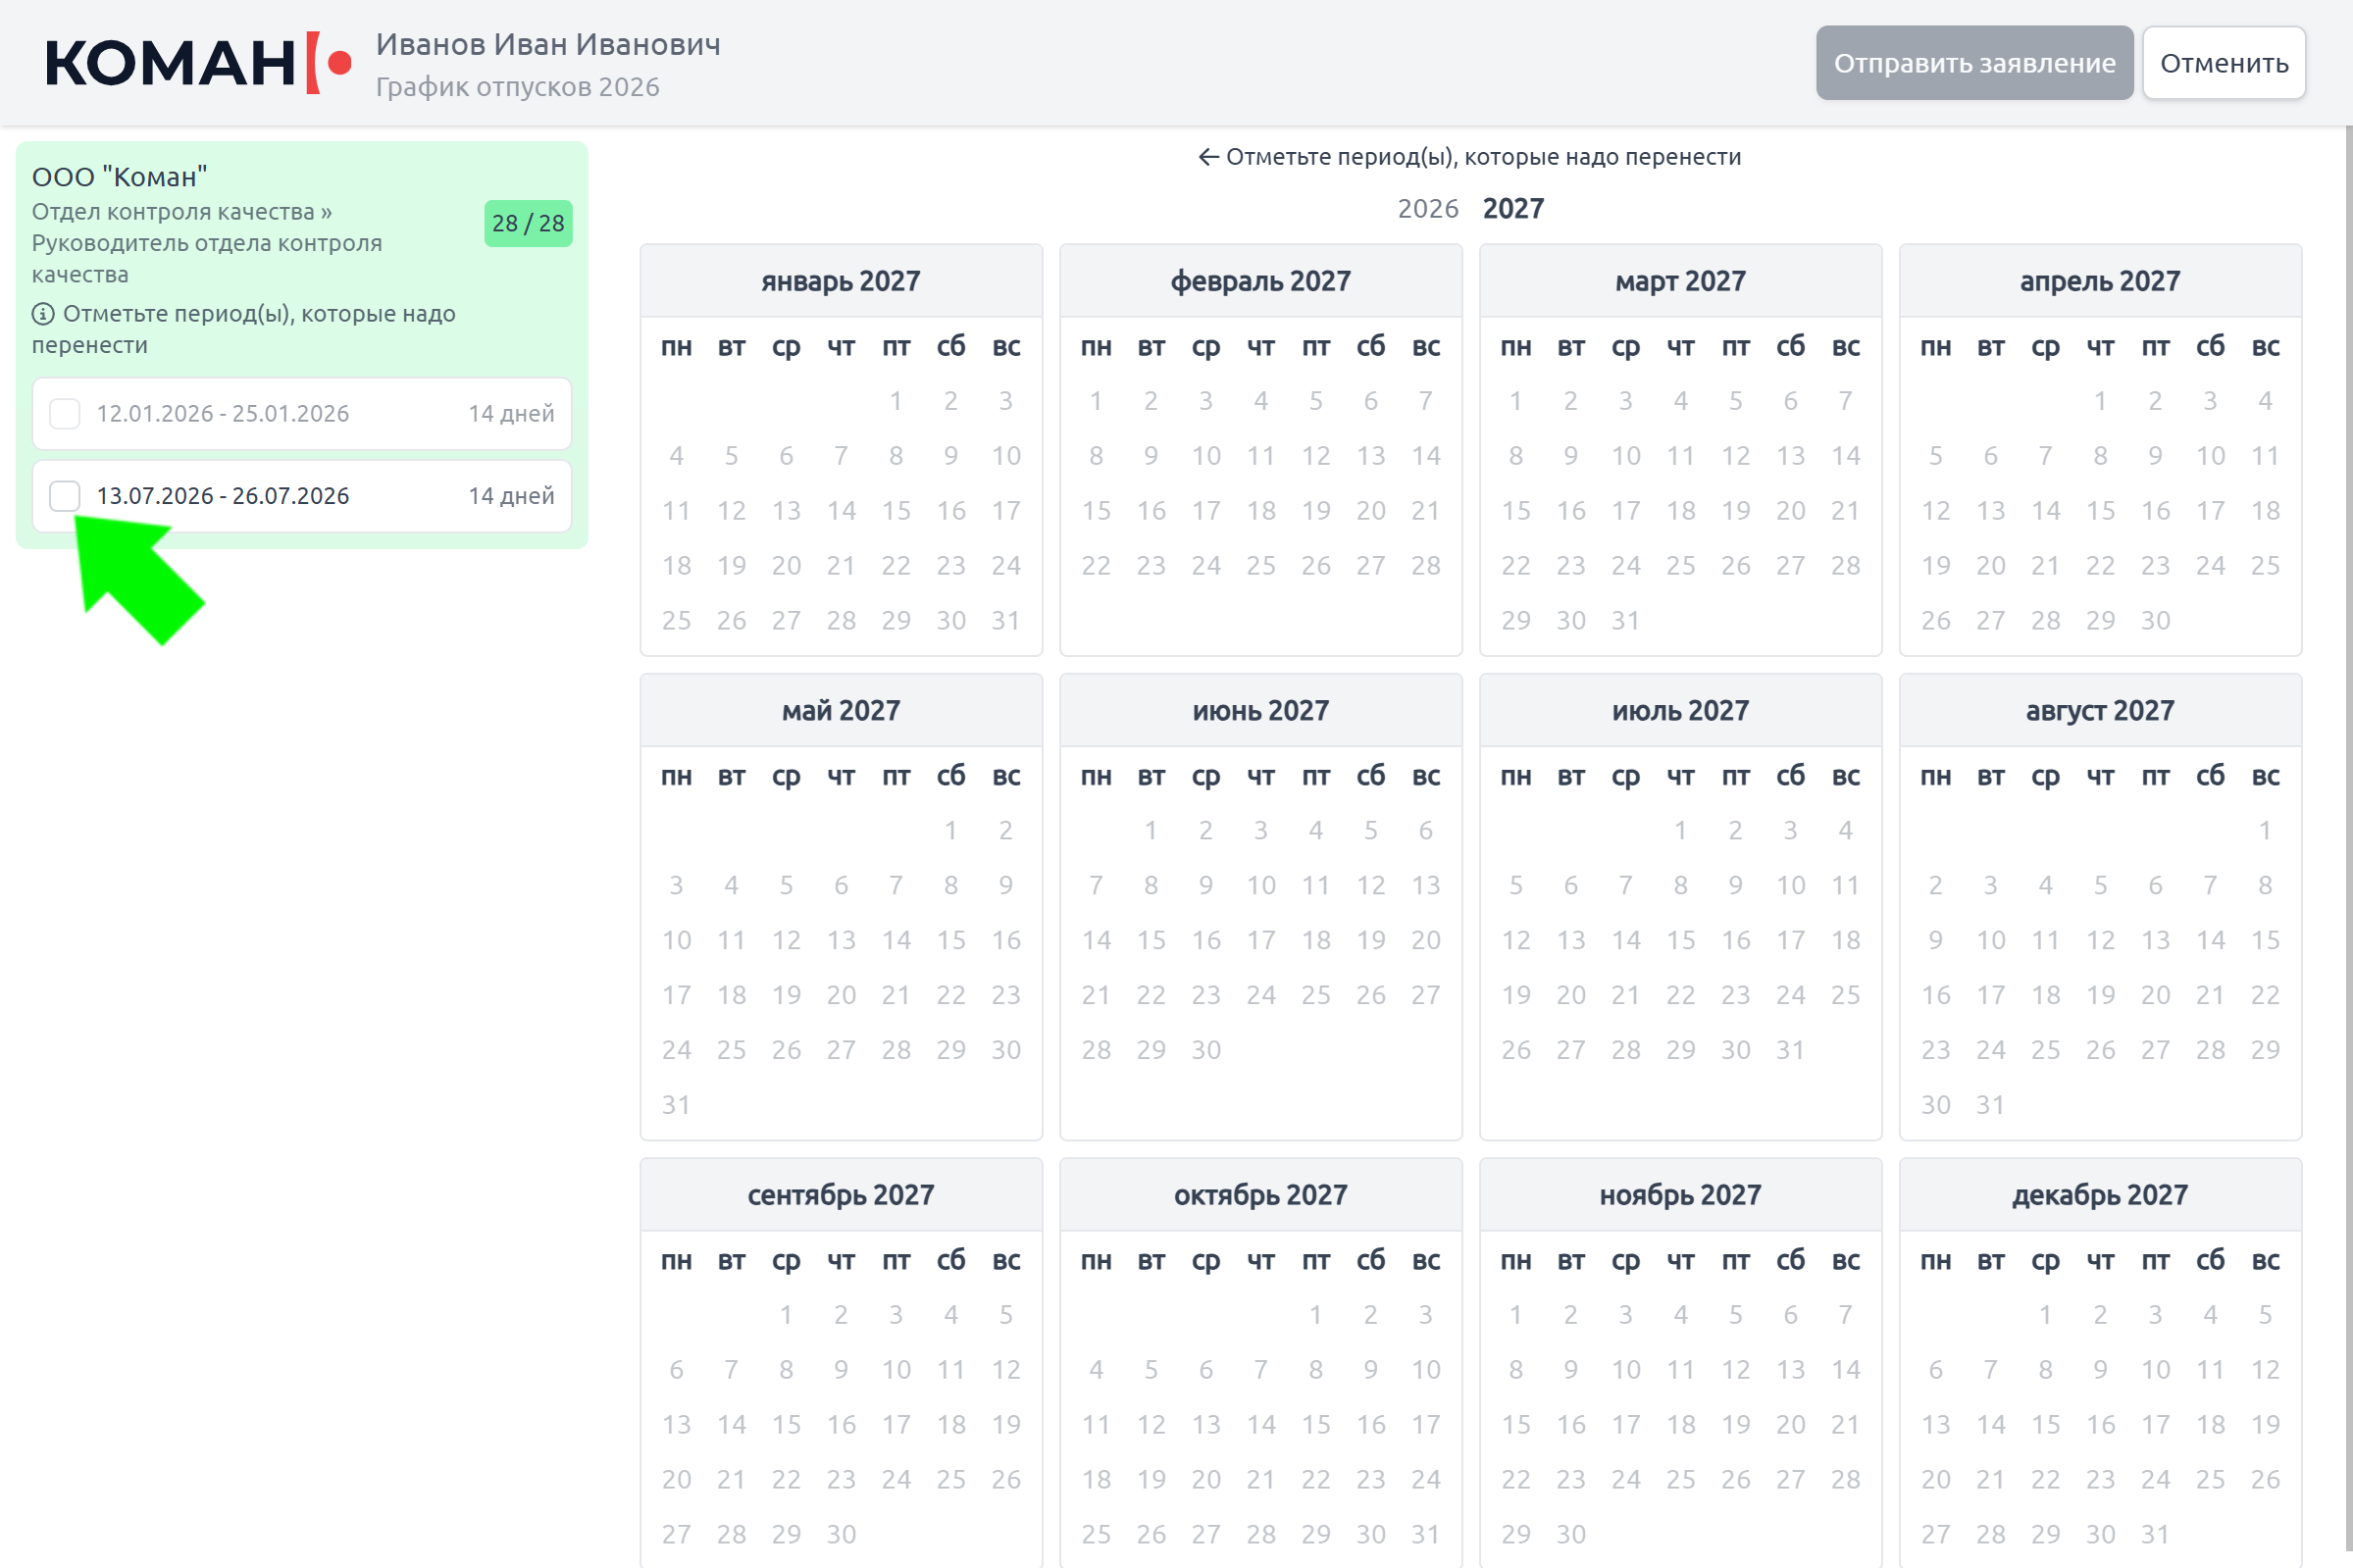Choose day 31 in декабрь 2027
Screen dimensions: 2353x1568
click(x=2154, y=1534)
